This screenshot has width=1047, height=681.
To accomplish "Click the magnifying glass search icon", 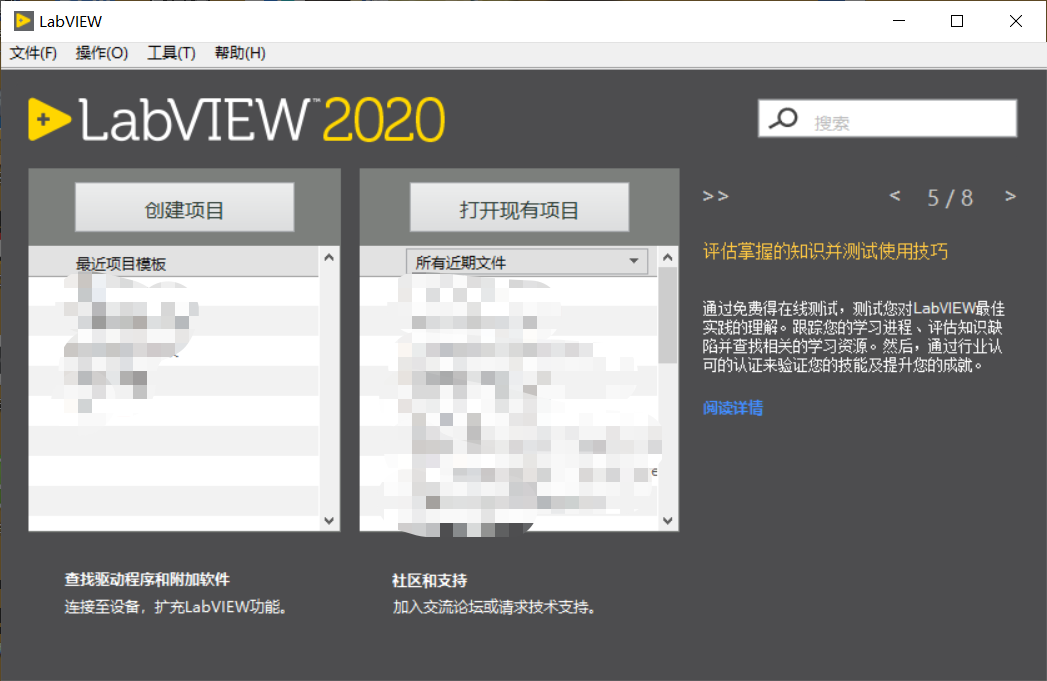I will pyautogui.click(x=783, y=119).
